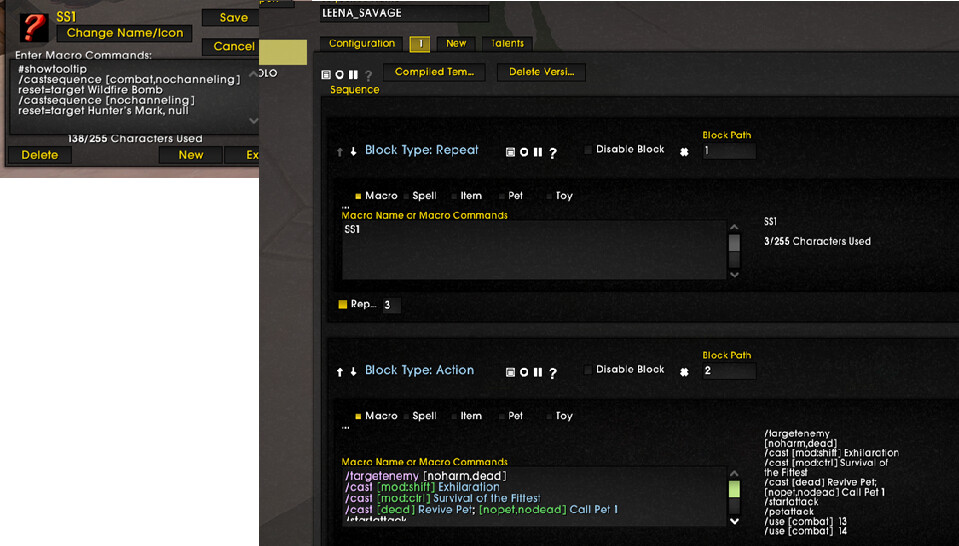The height and width of the screenshot is (546, 959).
Task: Toggle the Rep... checkbox in Repeat block
Action: (x=342, y=304)
